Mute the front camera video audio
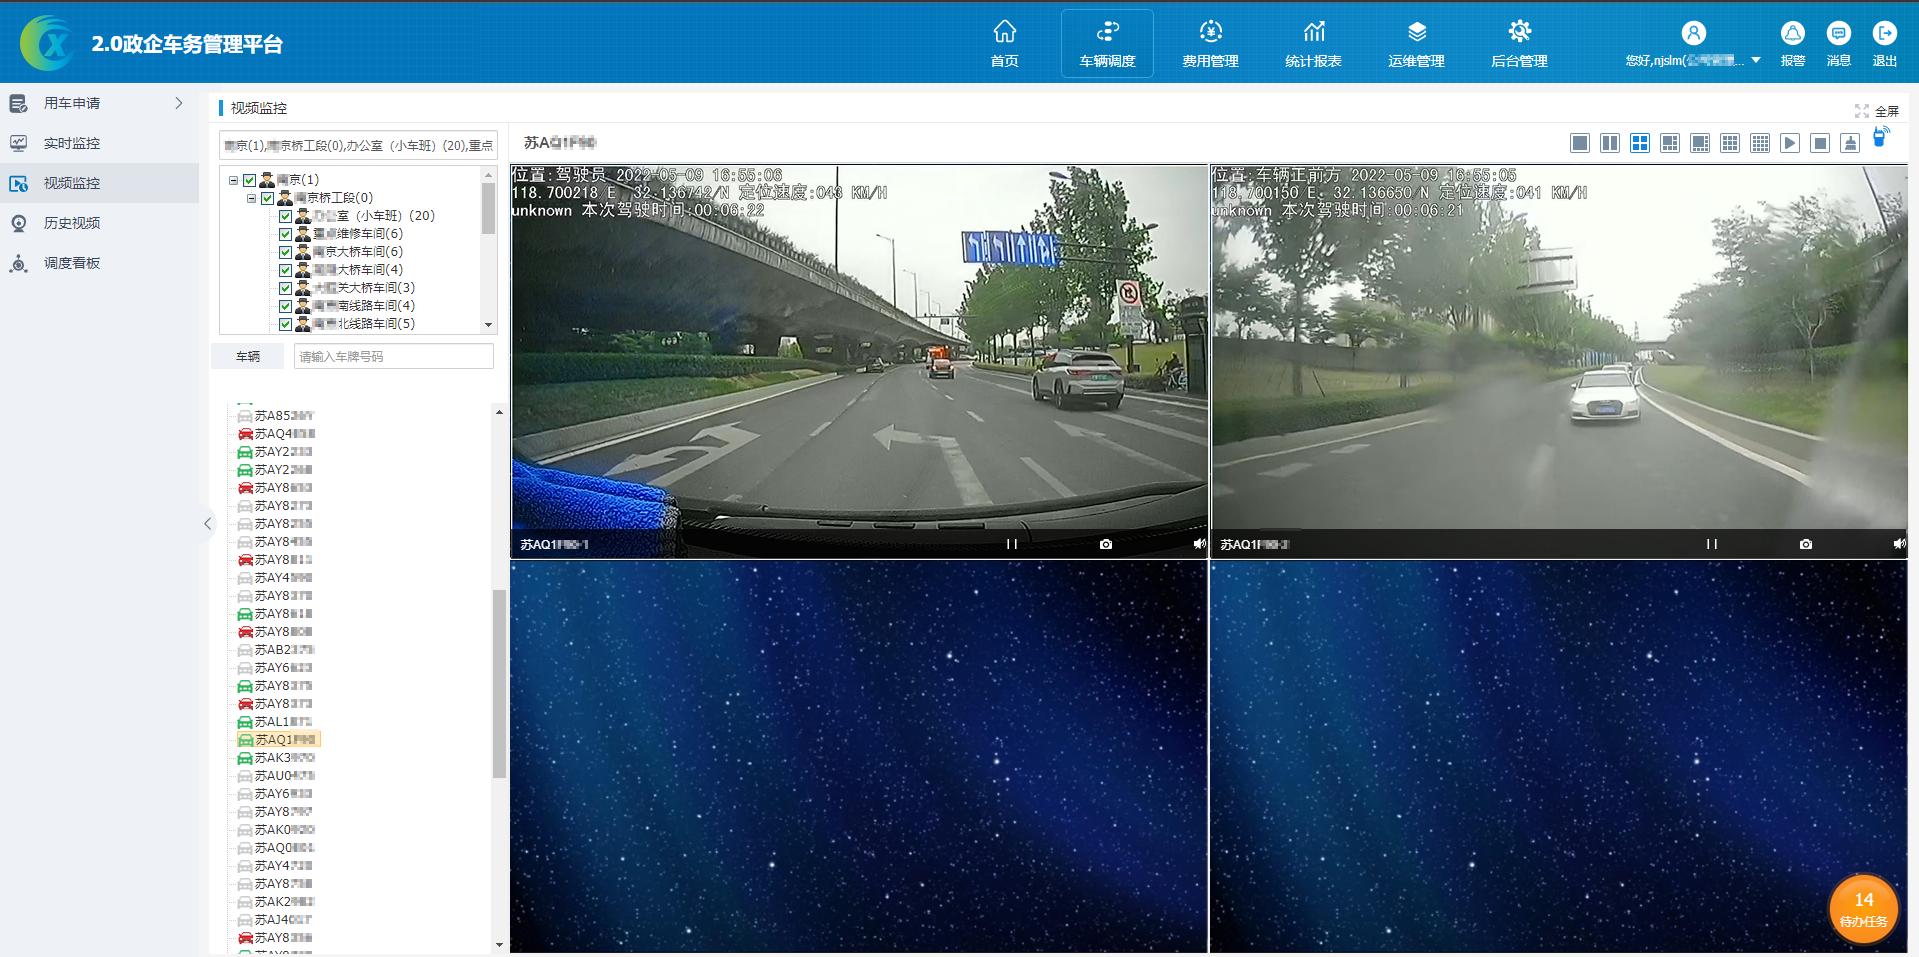Viewport: 1919px width, 957px height. point(1898,544)
